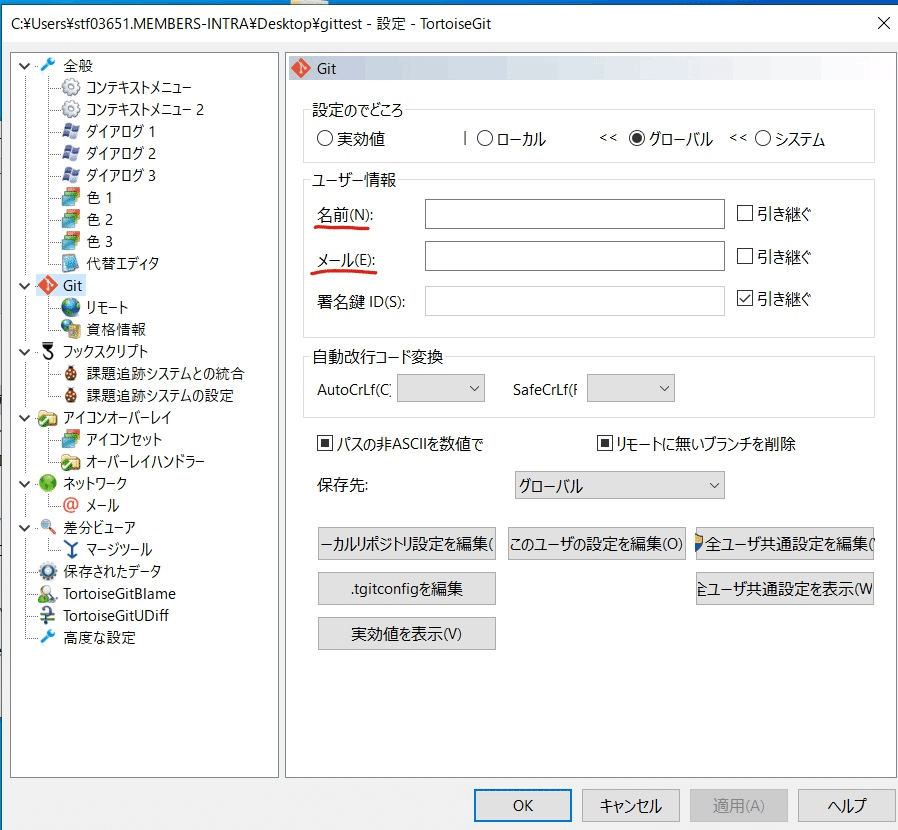
Task: Click the ダイアログ 1 window icon
Action: pyautogui.click(x=70, y=131)
